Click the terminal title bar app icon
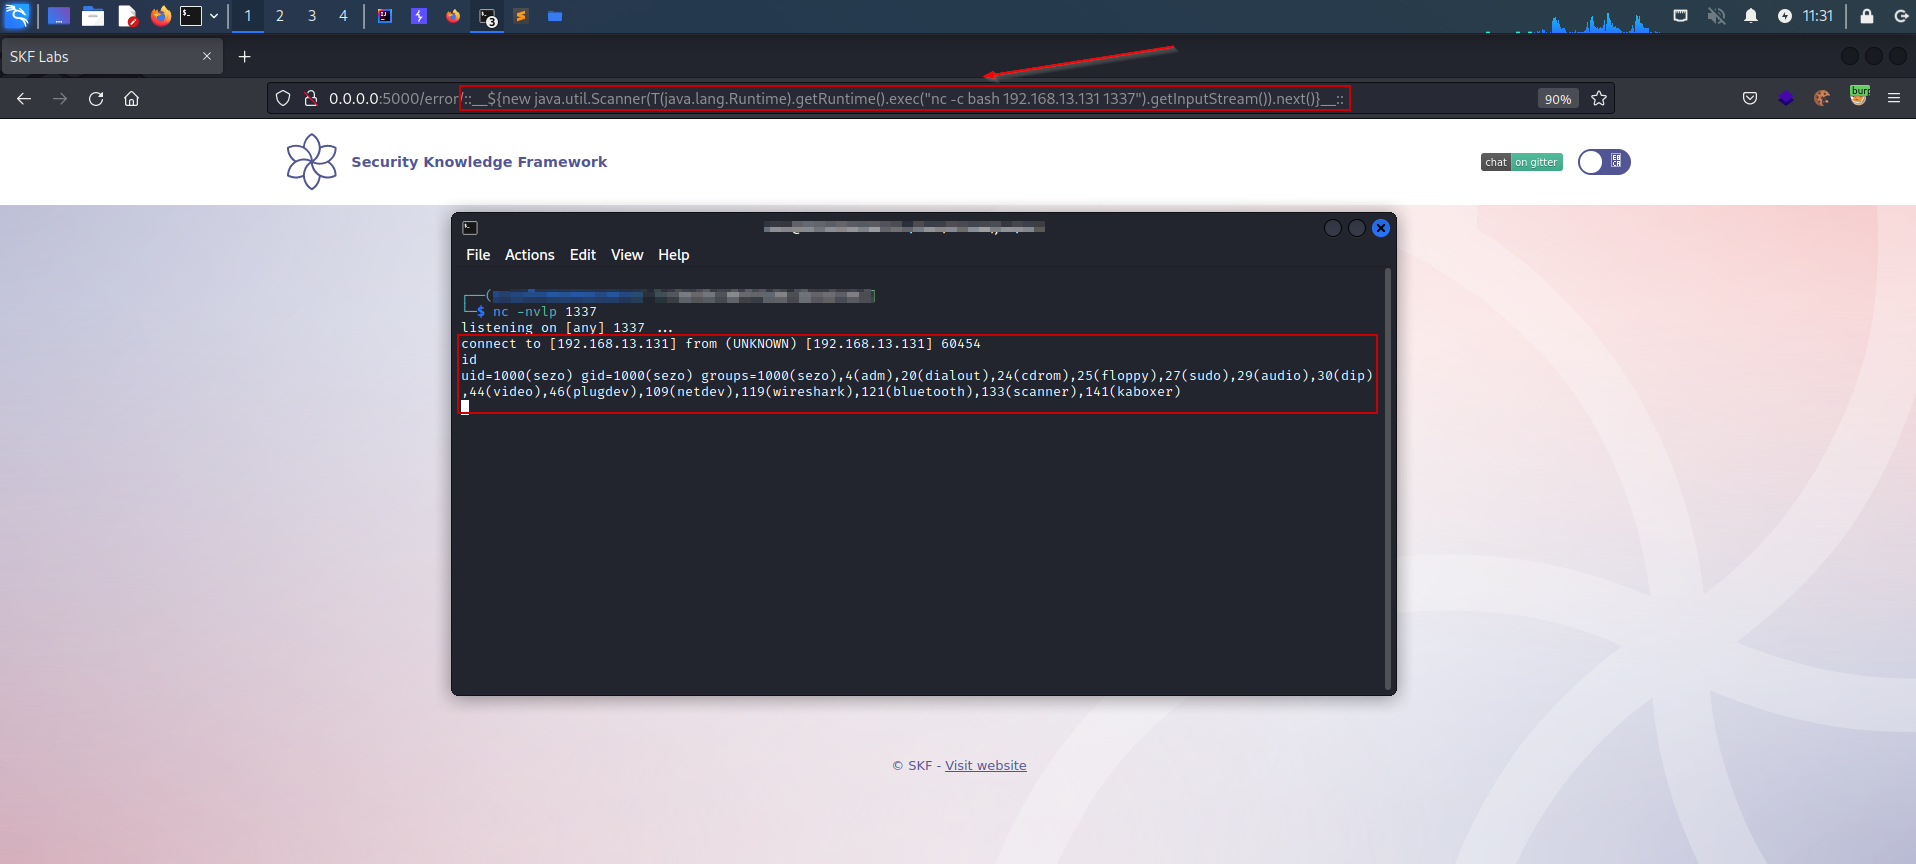Screen dimensions: 1916x864 [x=470, y=228]
